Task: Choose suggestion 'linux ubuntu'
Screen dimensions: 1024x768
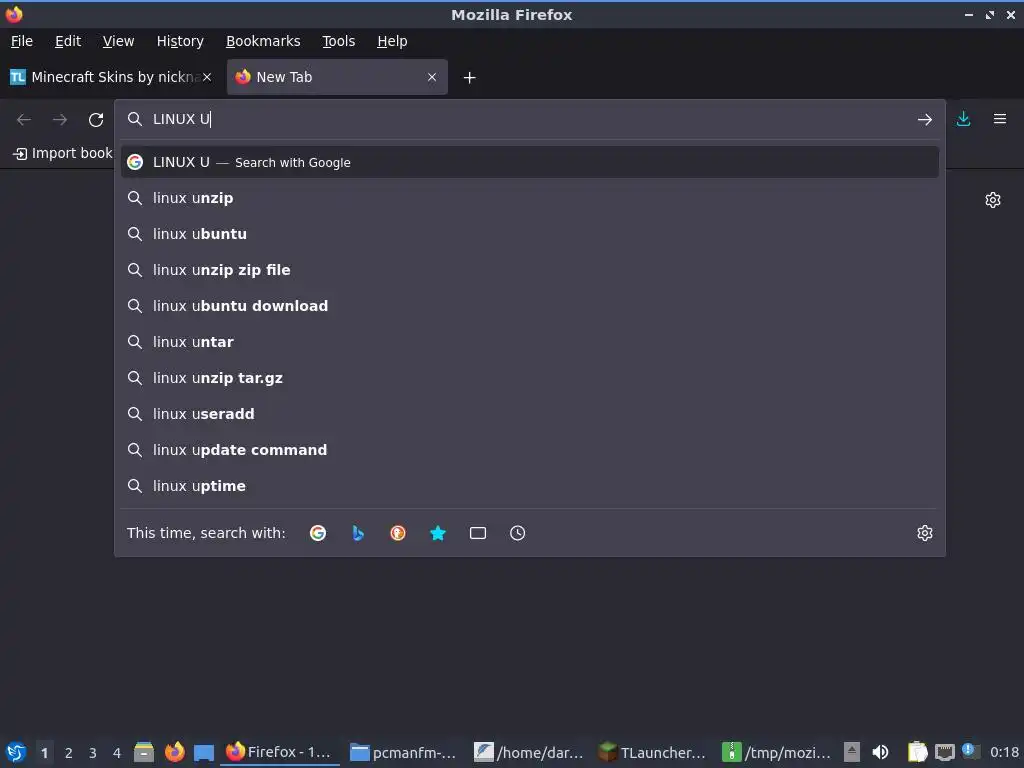Action: [x=530, y=234]
